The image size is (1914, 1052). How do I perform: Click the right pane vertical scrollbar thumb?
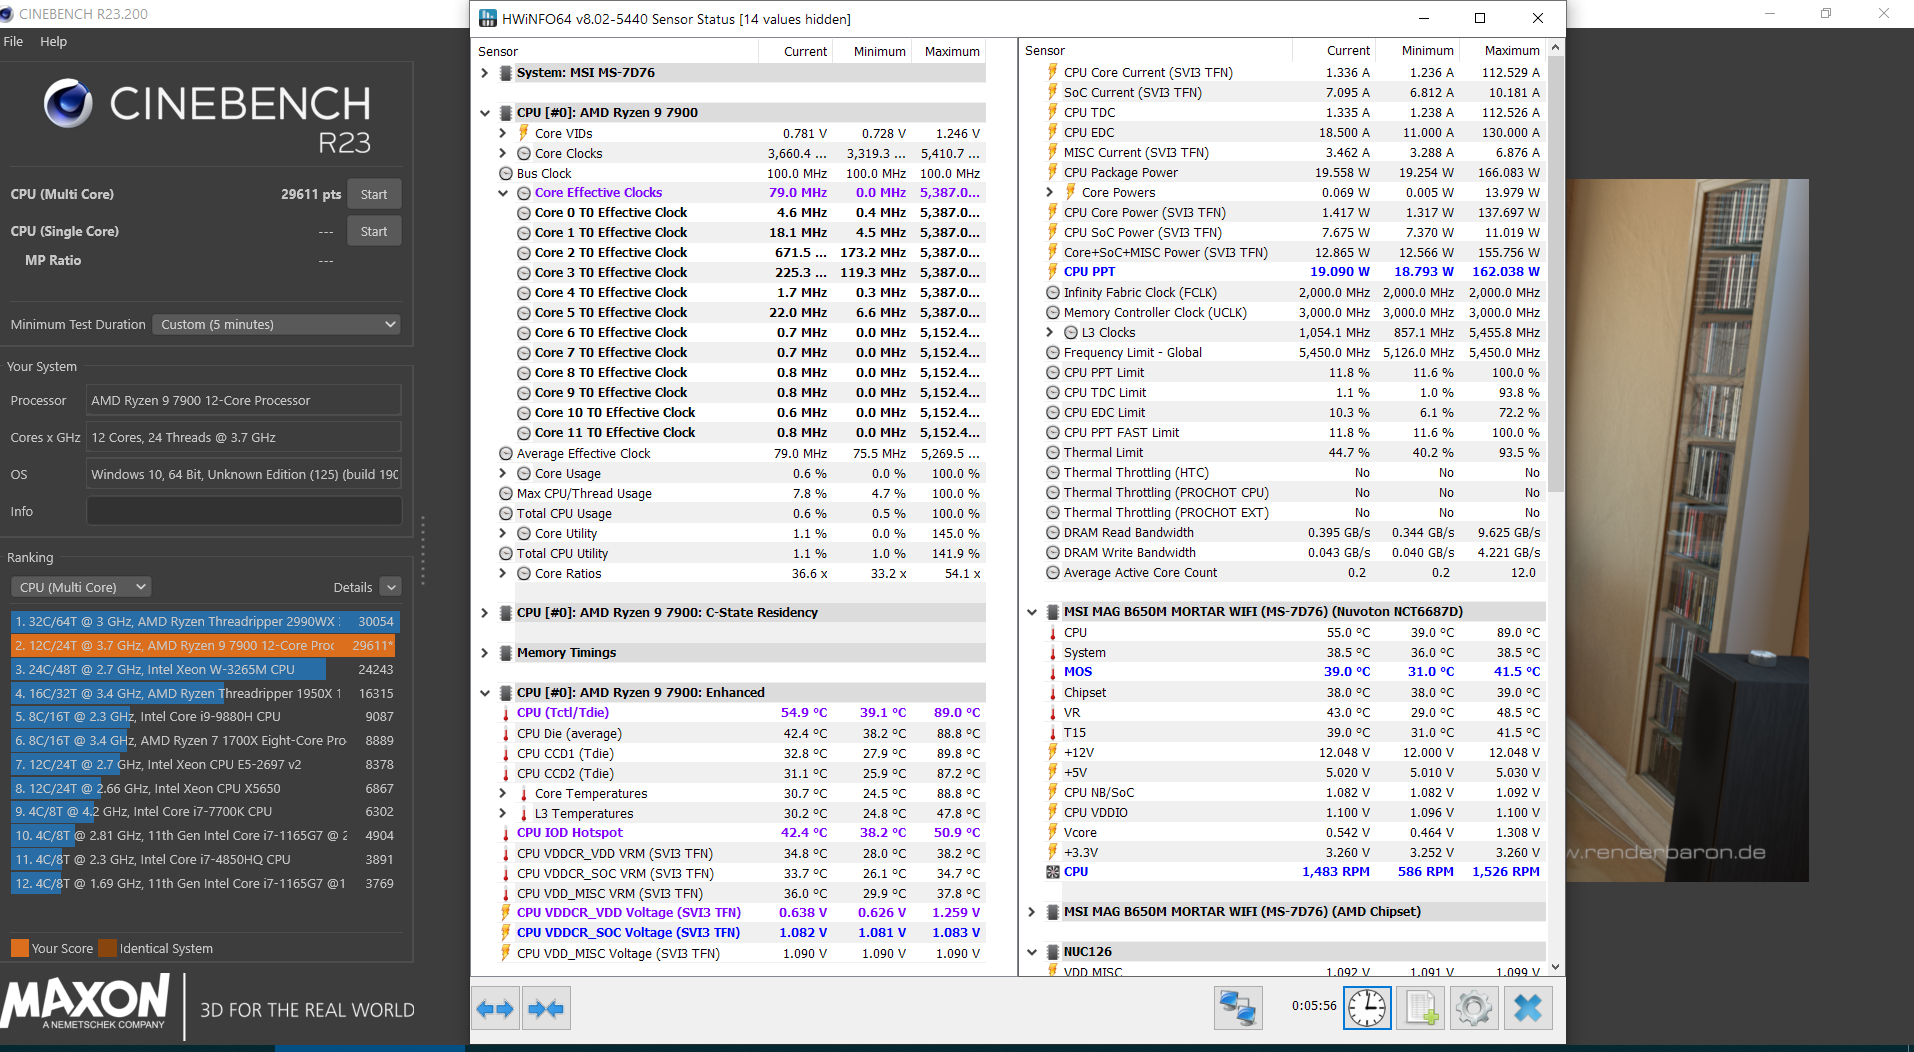(1555, 273)
